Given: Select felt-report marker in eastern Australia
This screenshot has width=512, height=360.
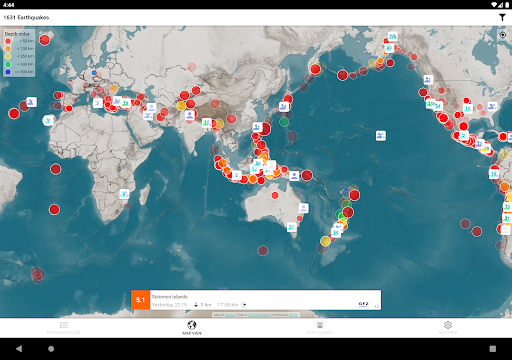Looking at the screenshot, I should (303, 208).
